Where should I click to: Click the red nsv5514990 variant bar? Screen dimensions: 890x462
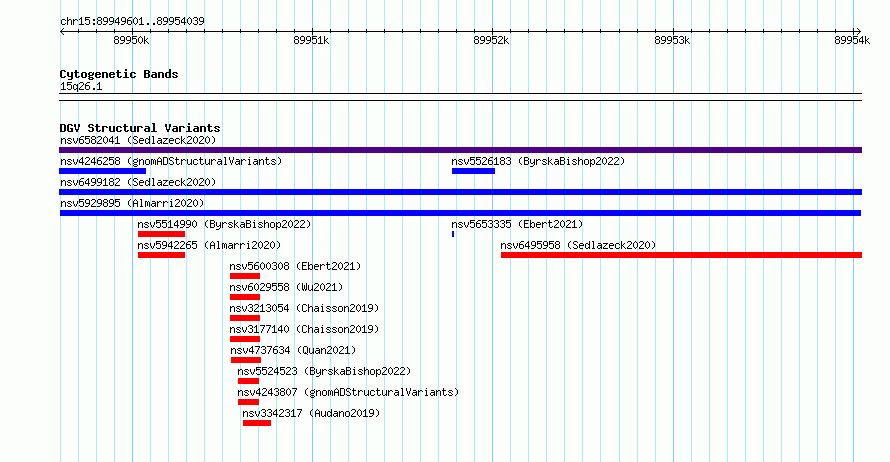161,234
